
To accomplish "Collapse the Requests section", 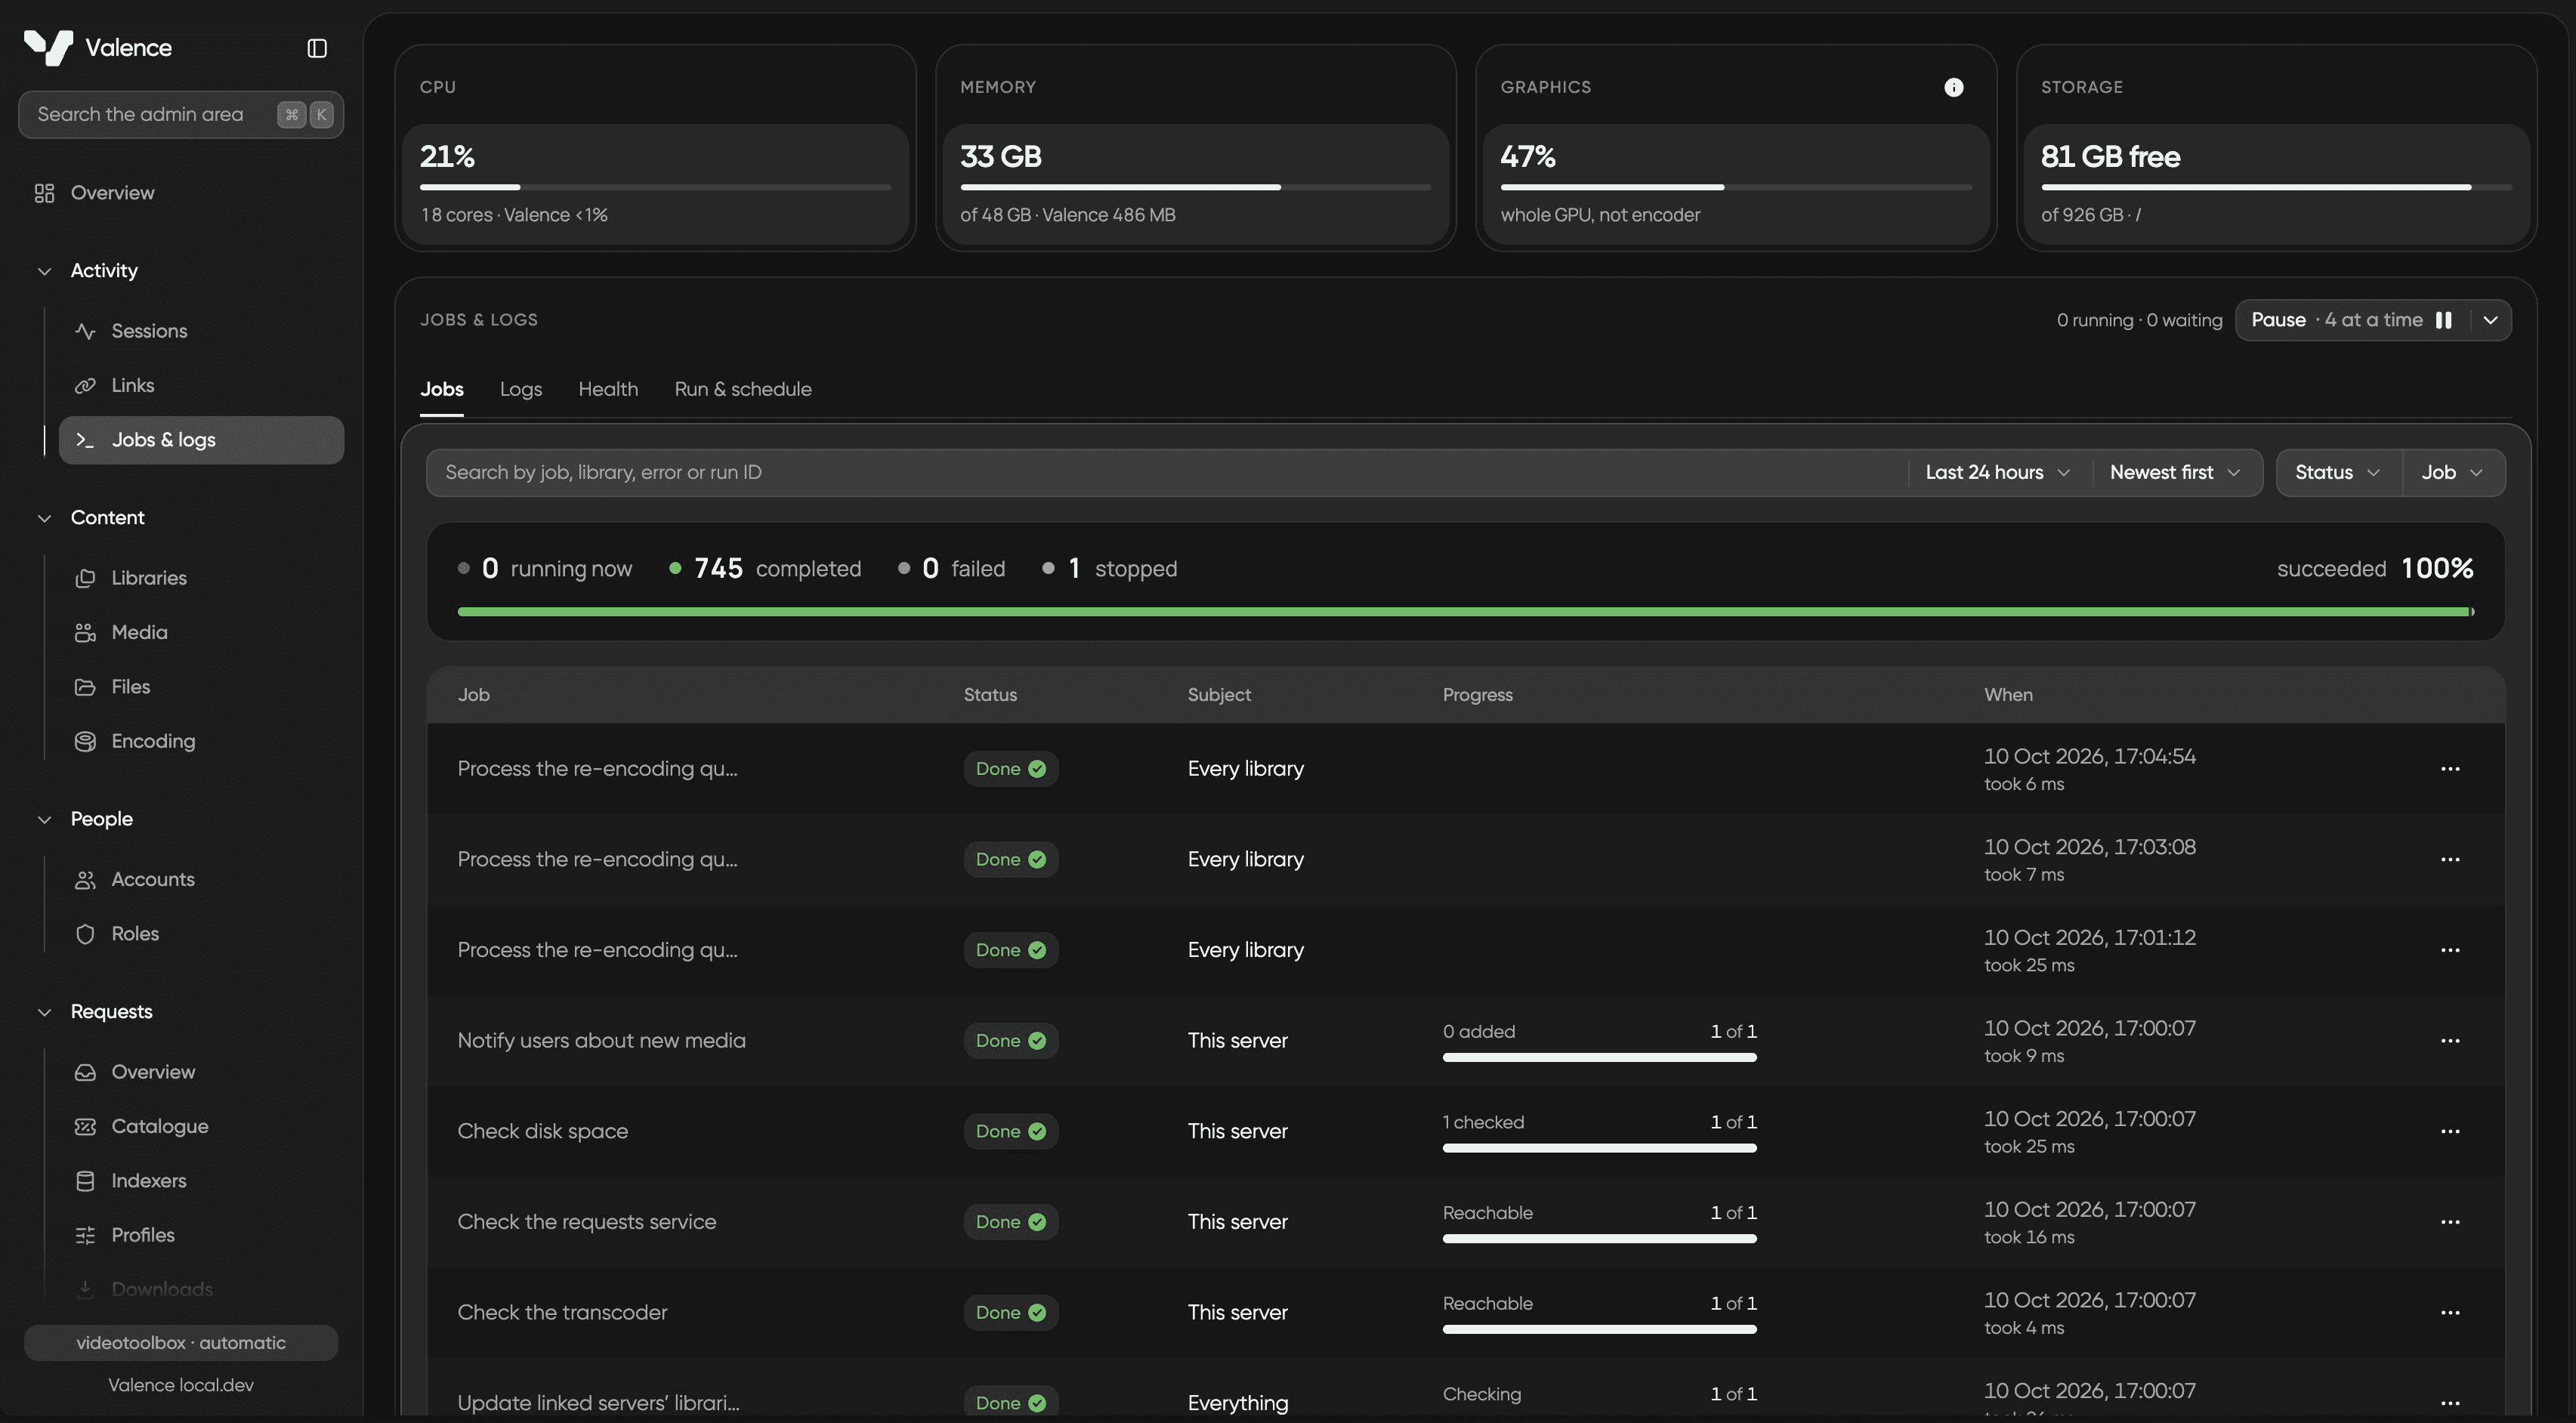I will (44, 1012).
